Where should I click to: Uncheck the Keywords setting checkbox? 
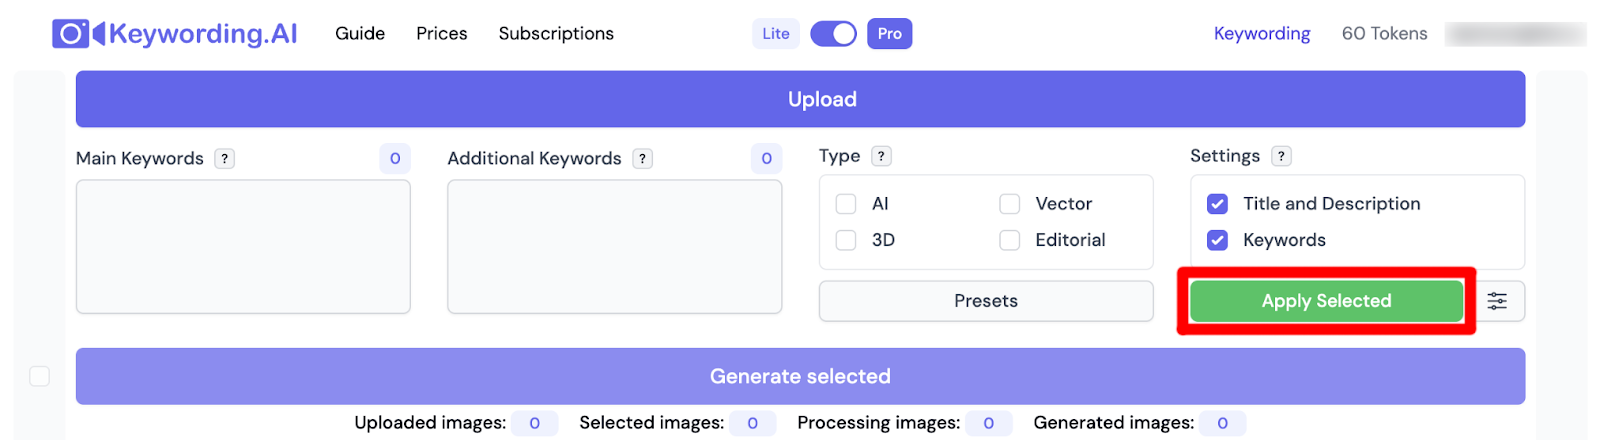tap(1217, 240)
